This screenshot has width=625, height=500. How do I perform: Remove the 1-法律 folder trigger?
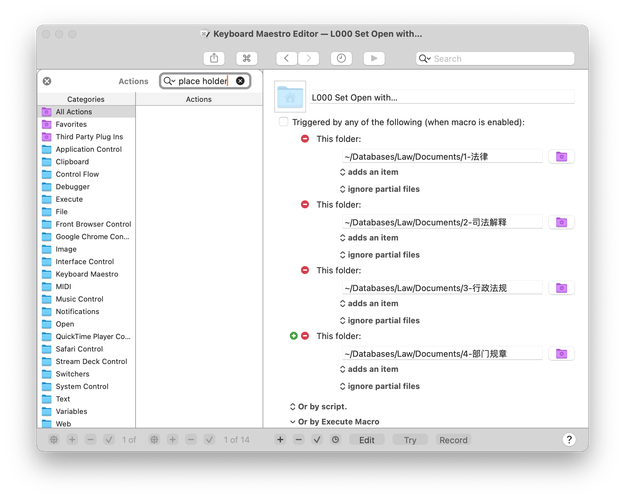(x=305, y=139)
